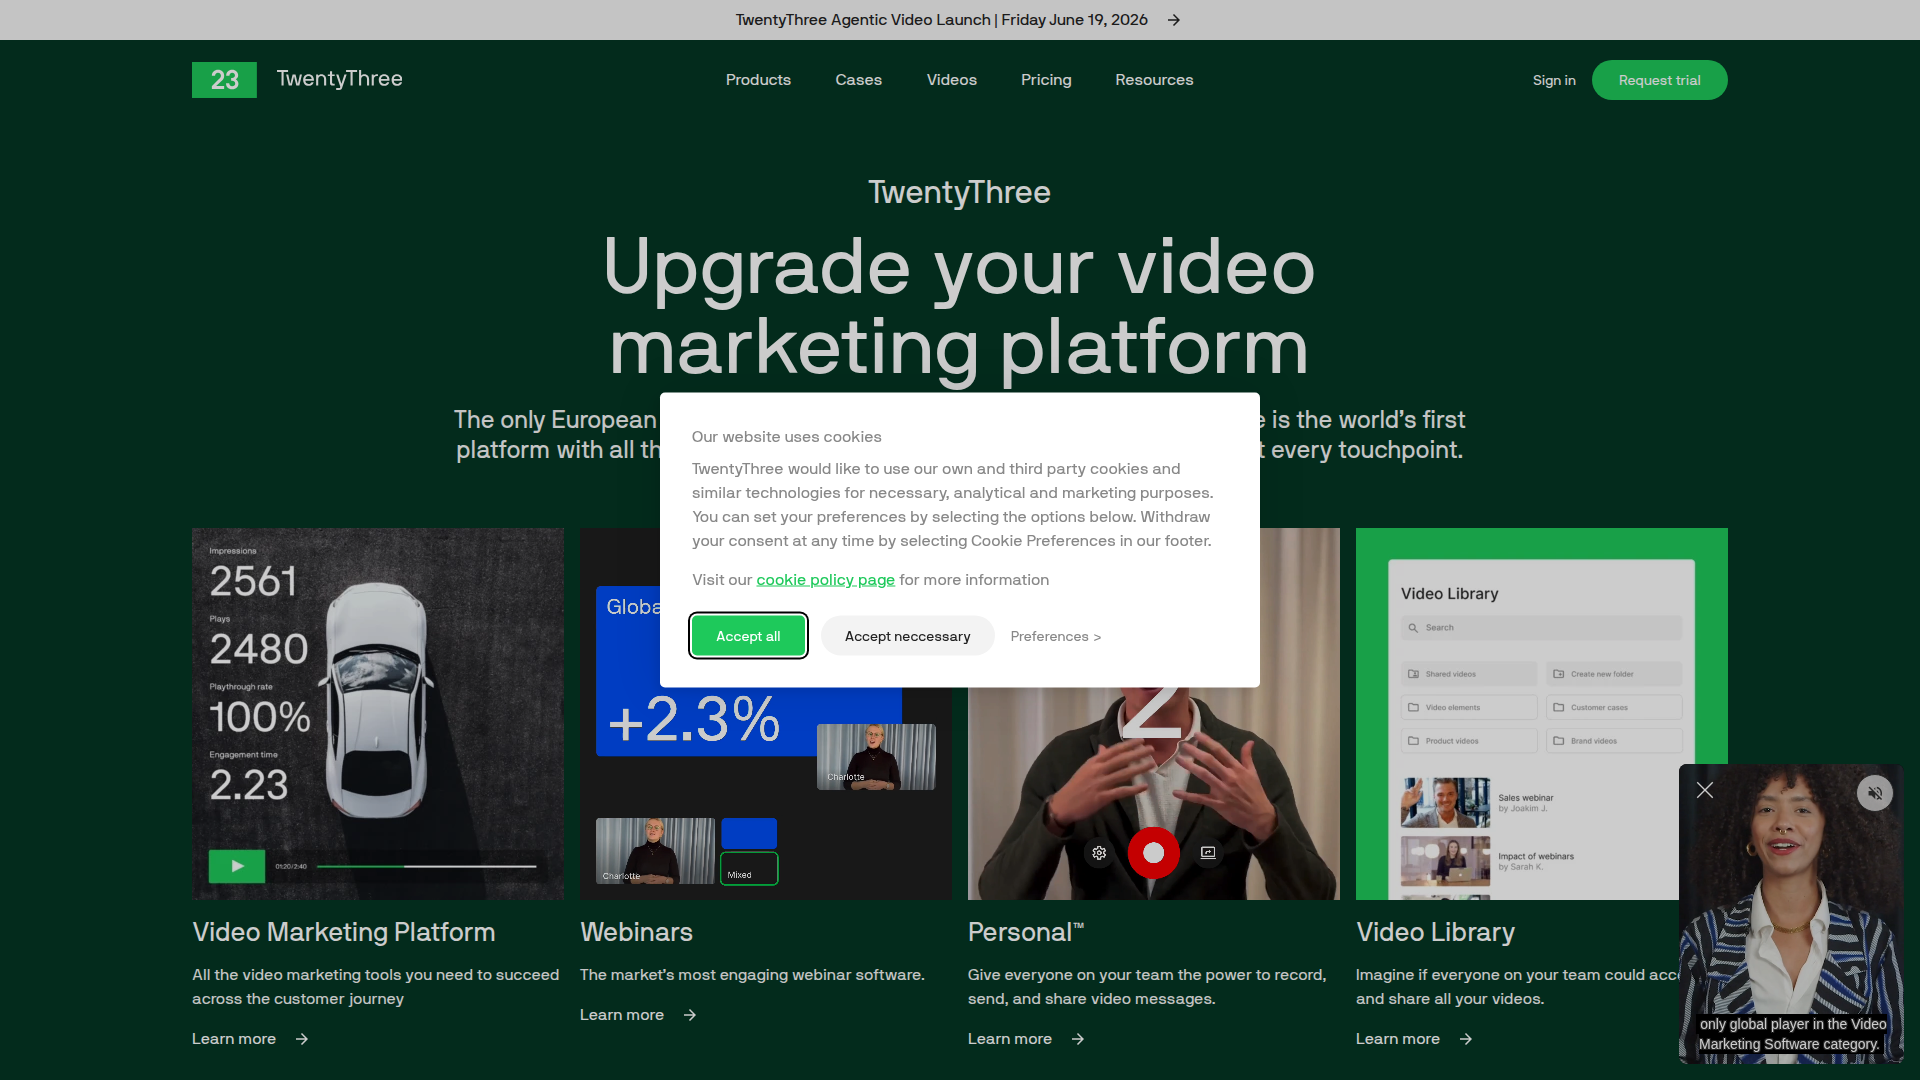Click the 2480 plays value
The width and height of the screenshot is (1920, 1080).
(x=259, y=649)
